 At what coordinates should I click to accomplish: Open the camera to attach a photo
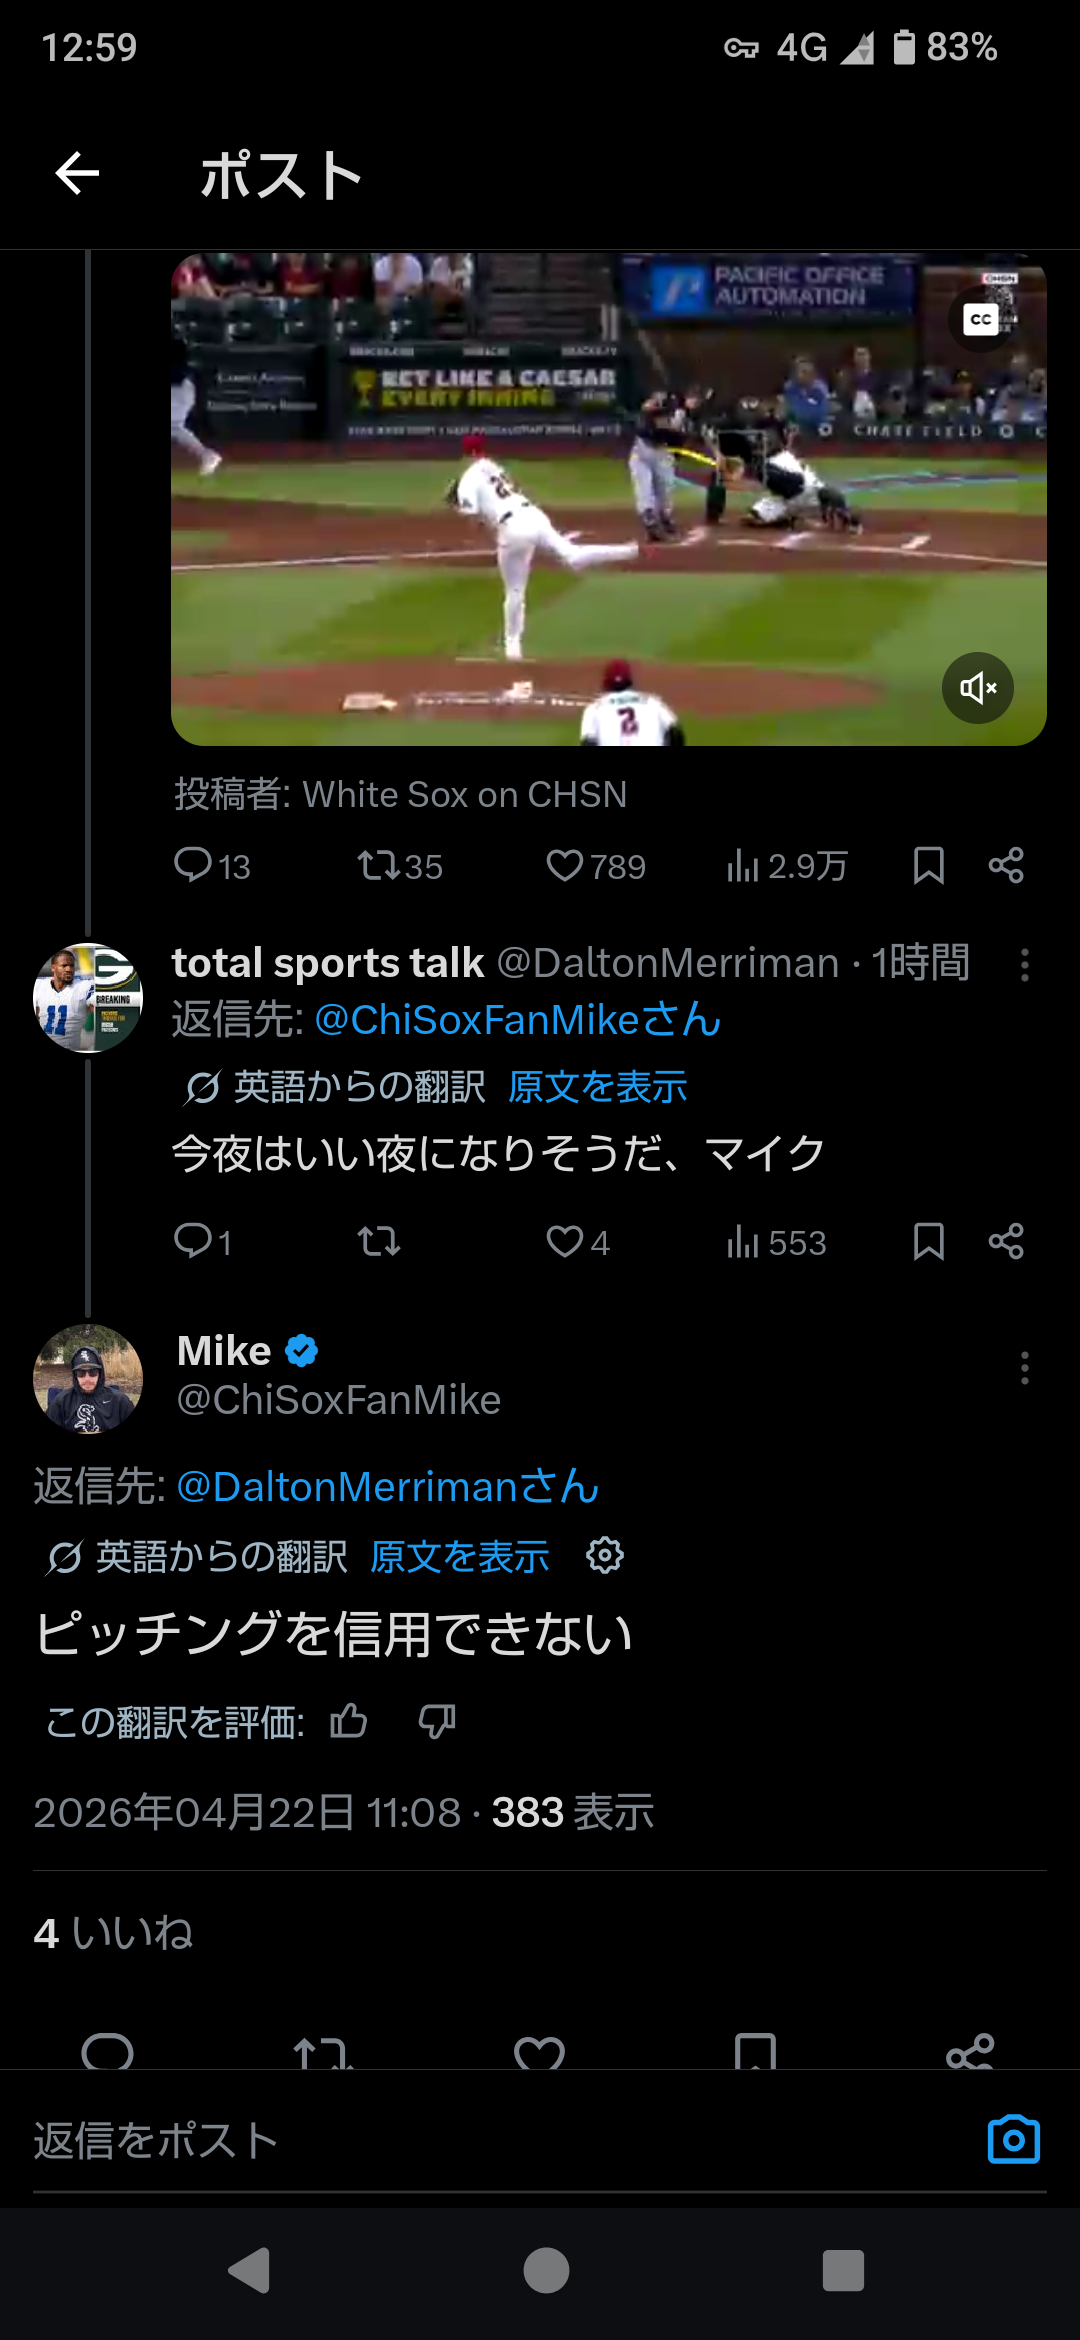pyautogui.click(x=1013, y=2140)
